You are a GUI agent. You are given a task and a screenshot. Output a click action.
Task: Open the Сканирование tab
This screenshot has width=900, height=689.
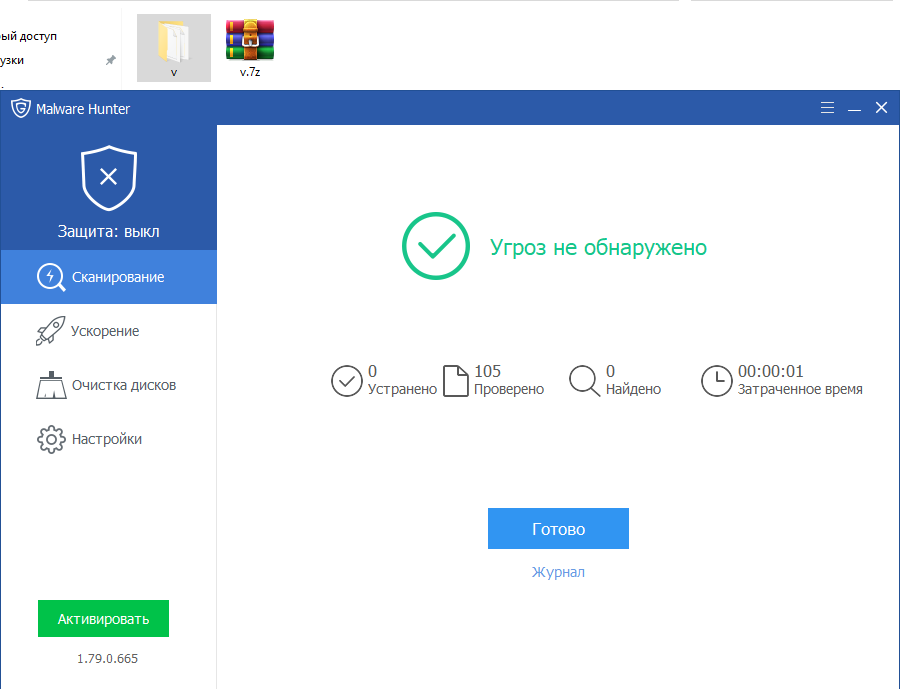coord(108,277)
